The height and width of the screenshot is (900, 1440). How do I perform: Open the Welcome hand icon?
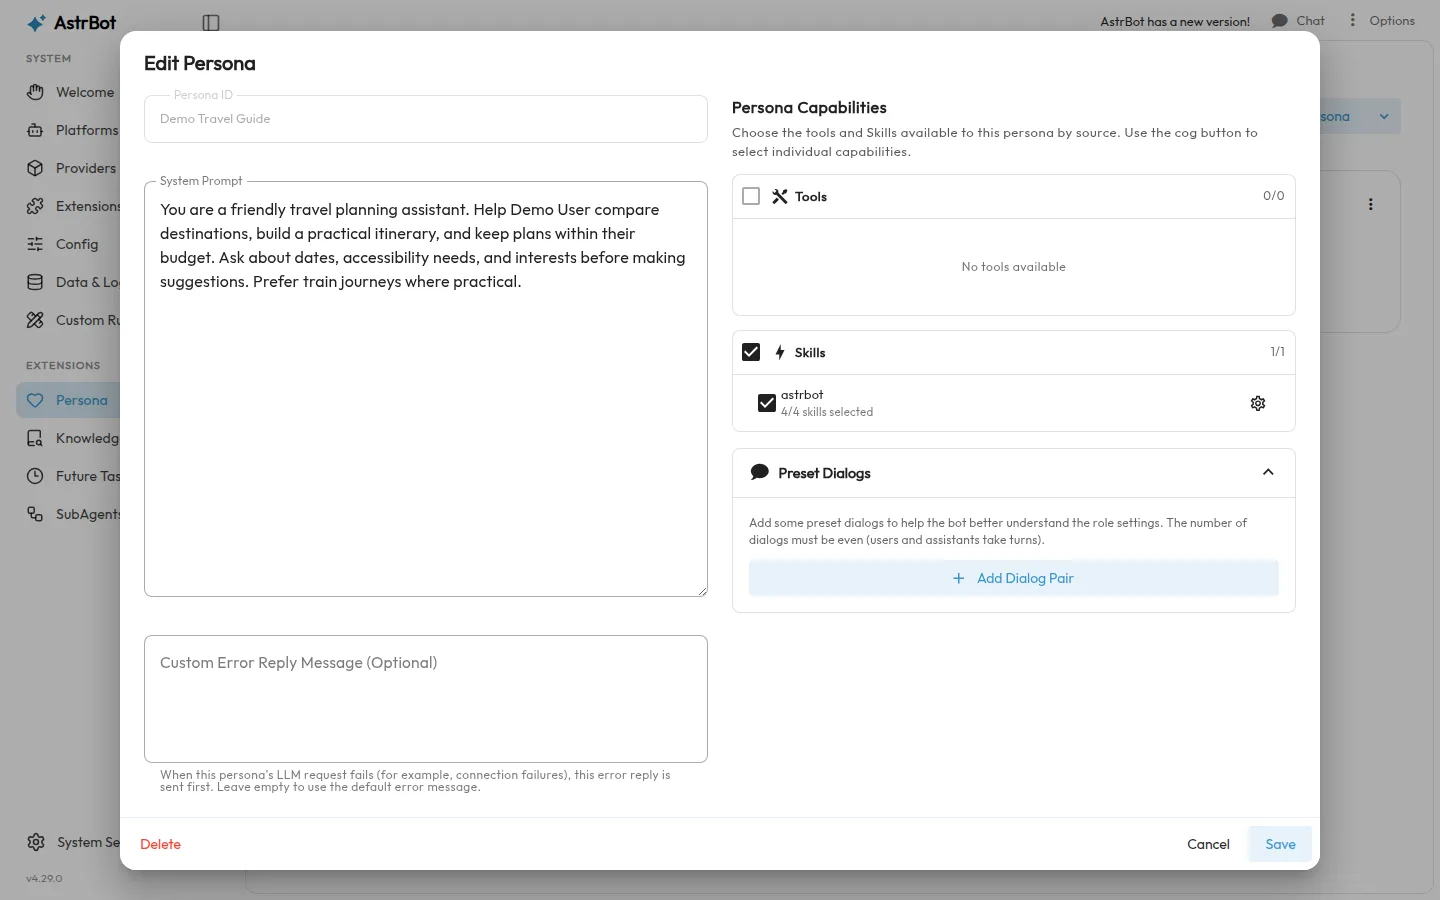[x=35, y=92]
